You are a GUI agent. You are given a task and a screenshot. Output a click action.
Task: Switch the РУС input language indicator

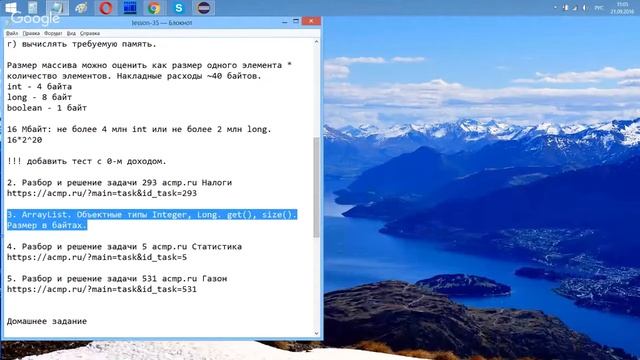tap(599, 8)
